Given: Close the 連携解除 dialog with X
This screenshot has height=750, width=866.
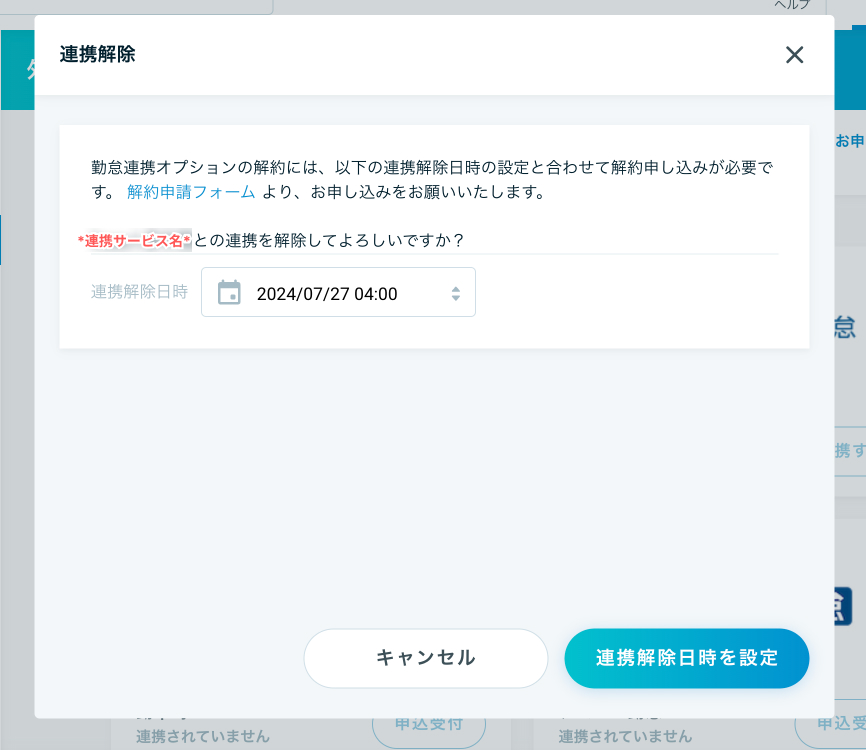Looking at the screenshot, I should coord(794,55).
